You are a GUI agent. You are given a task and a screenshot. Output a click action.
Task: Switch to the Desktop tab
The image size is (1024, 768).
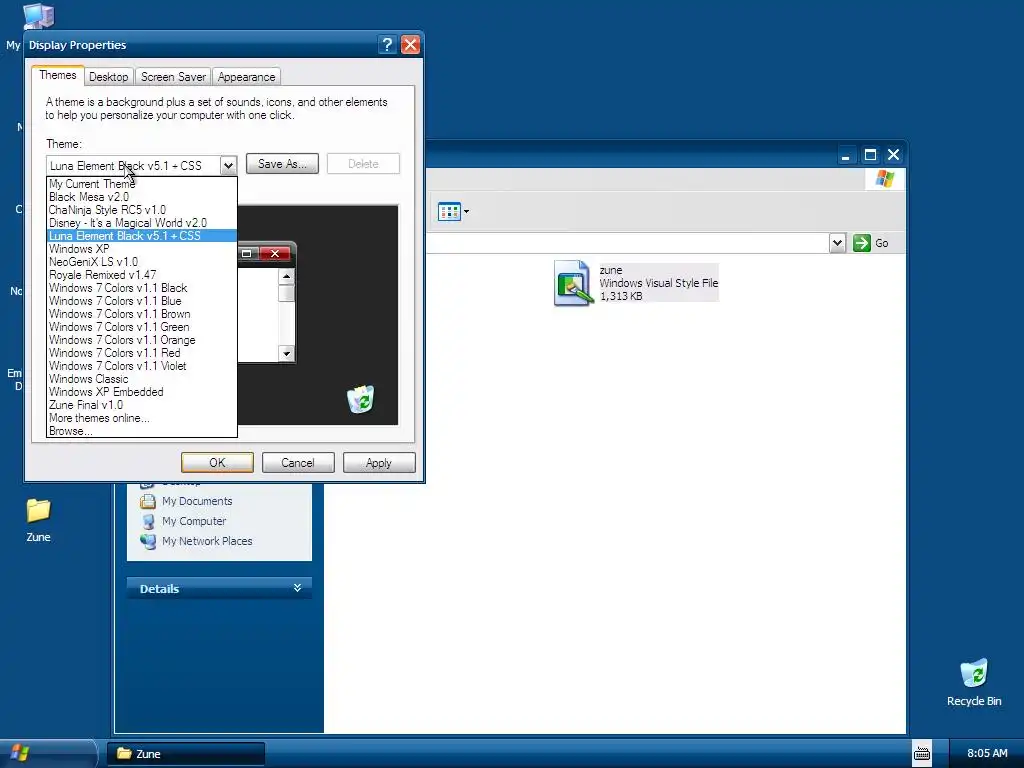pyautogui.click(x=108, y=76)
